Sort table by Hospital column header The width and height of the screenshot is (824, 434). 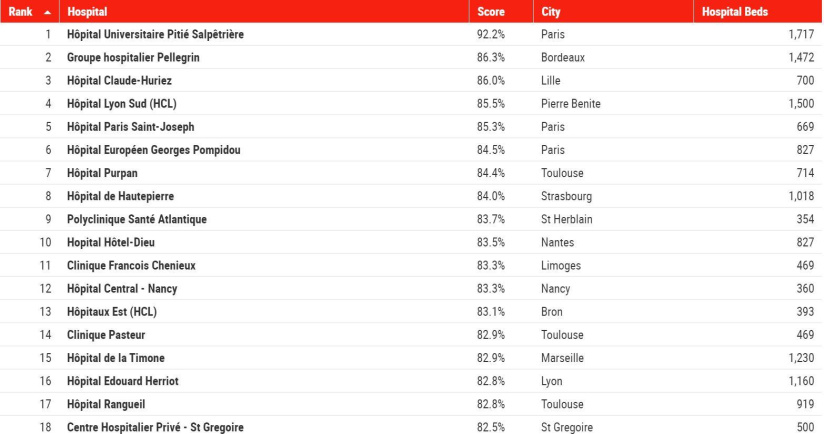87,12
